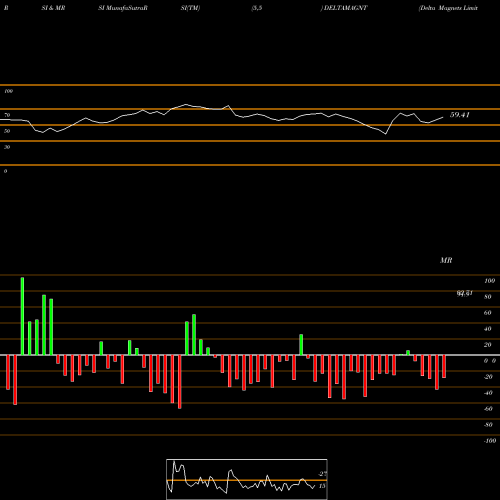500x500 pixels.
Task: Click the -80 label on MR axis
Action: 488,425
